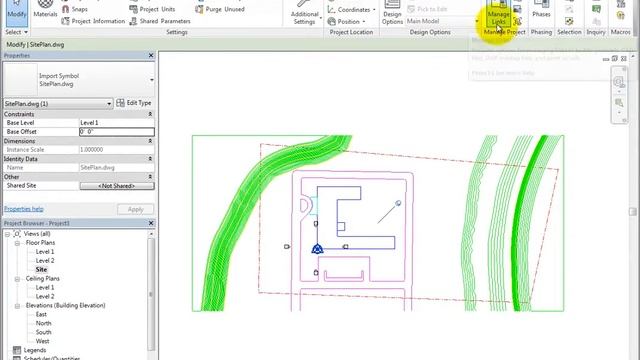
Task: Open the navigation wheel in view
Action: (x=619, y=82)
